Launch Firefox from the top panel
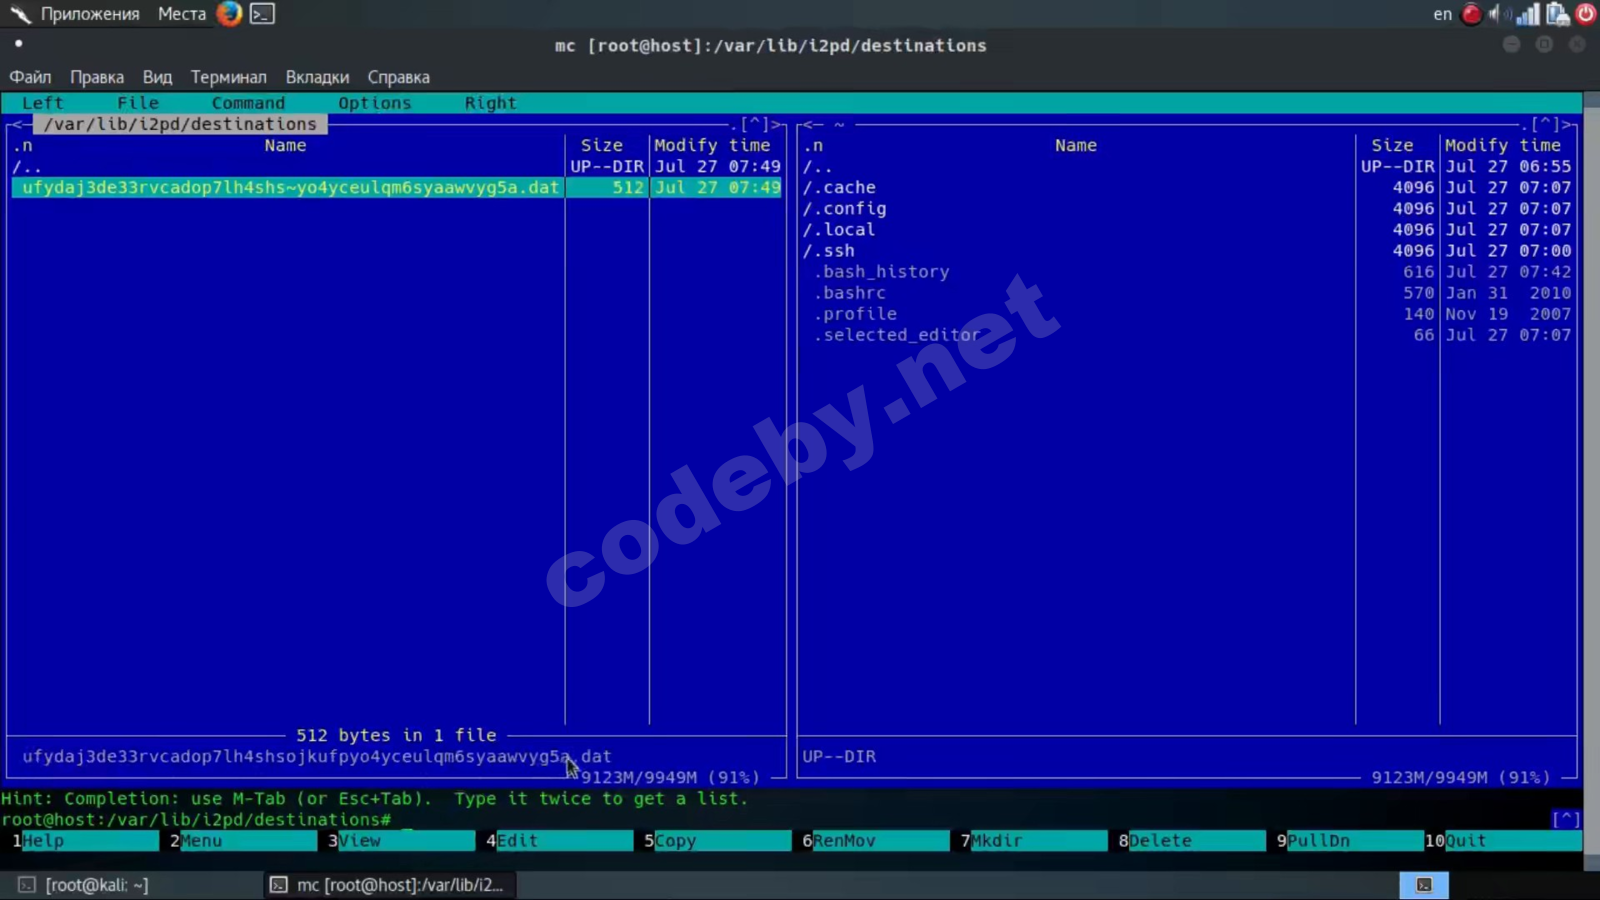1600x900 pixels. click(229, 14)
